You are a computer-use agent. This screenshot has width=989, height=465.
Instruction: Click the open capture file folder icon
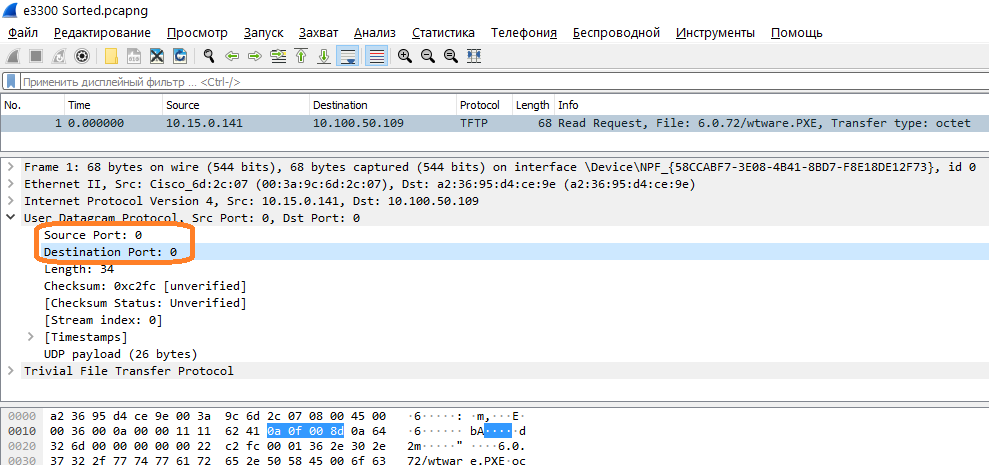coord(112,56)
